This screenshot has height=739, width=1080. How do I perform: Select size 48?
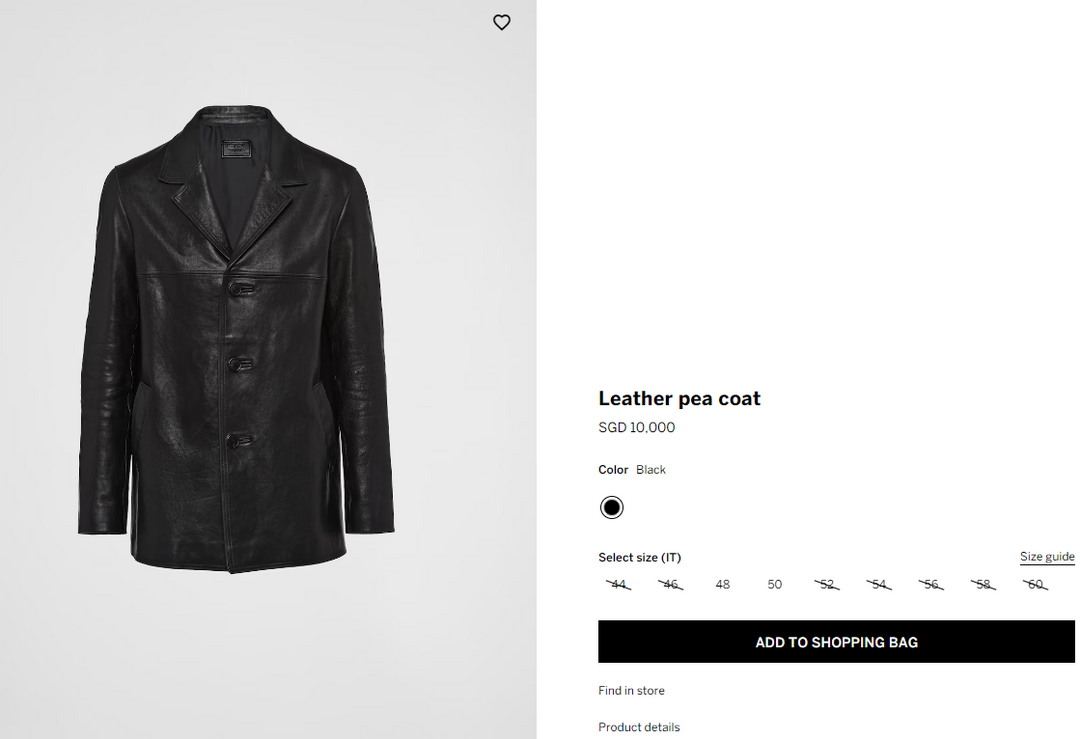pos(723,585)
